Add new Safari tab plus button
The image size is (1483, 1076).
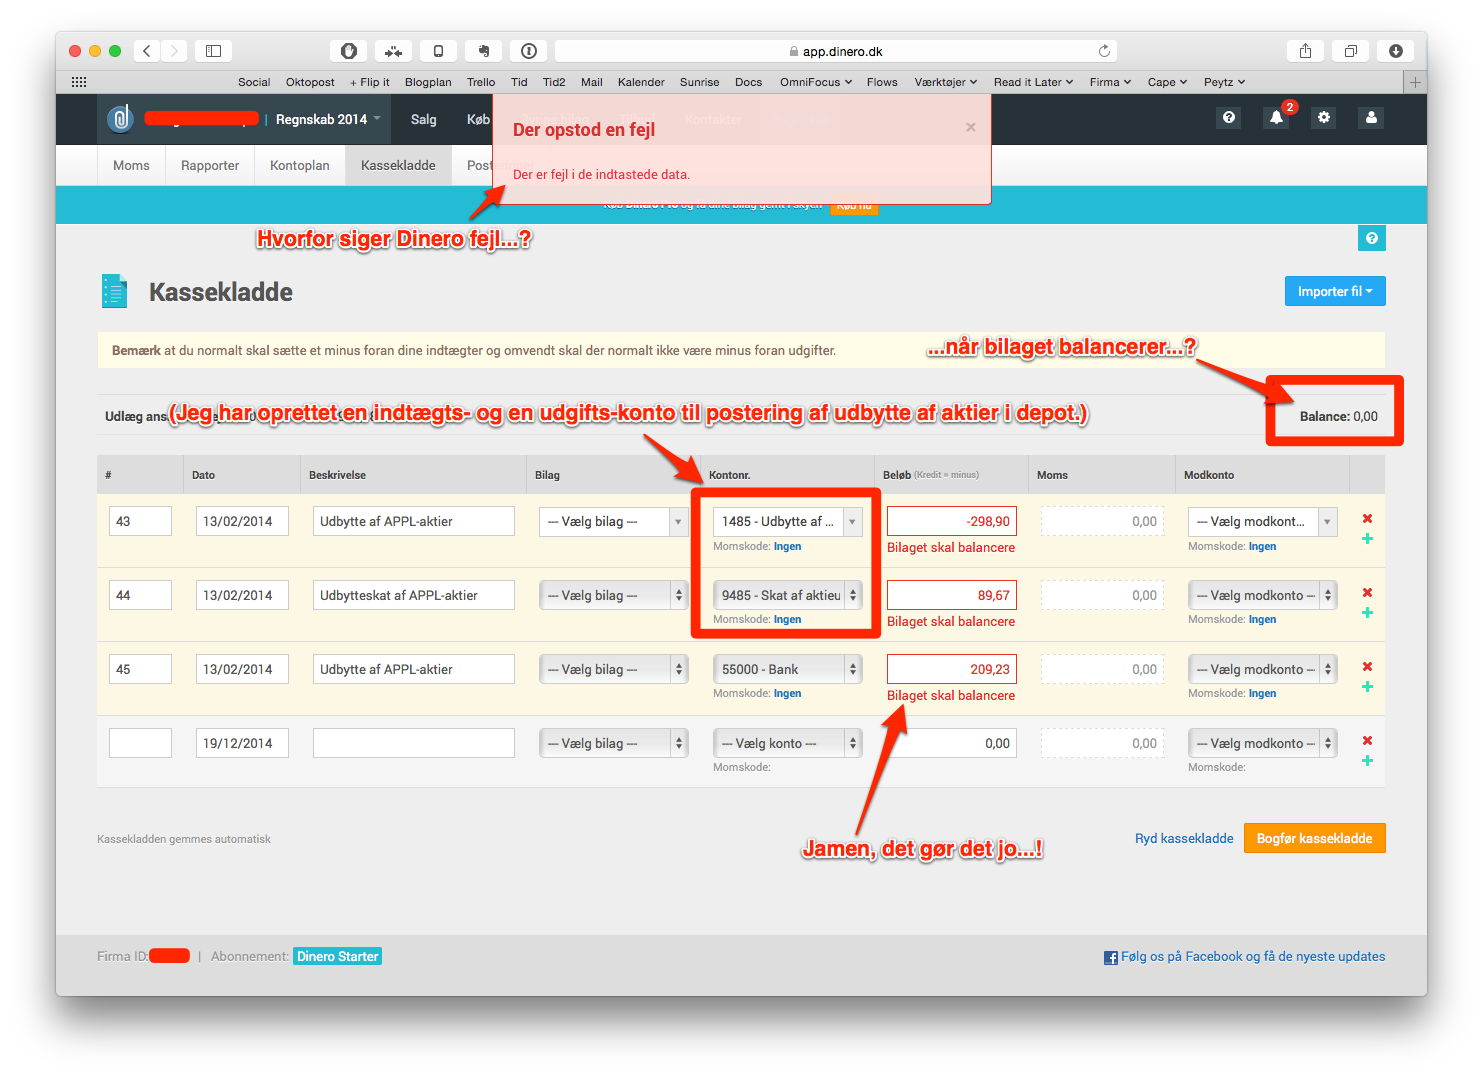tap(1415, 82)
